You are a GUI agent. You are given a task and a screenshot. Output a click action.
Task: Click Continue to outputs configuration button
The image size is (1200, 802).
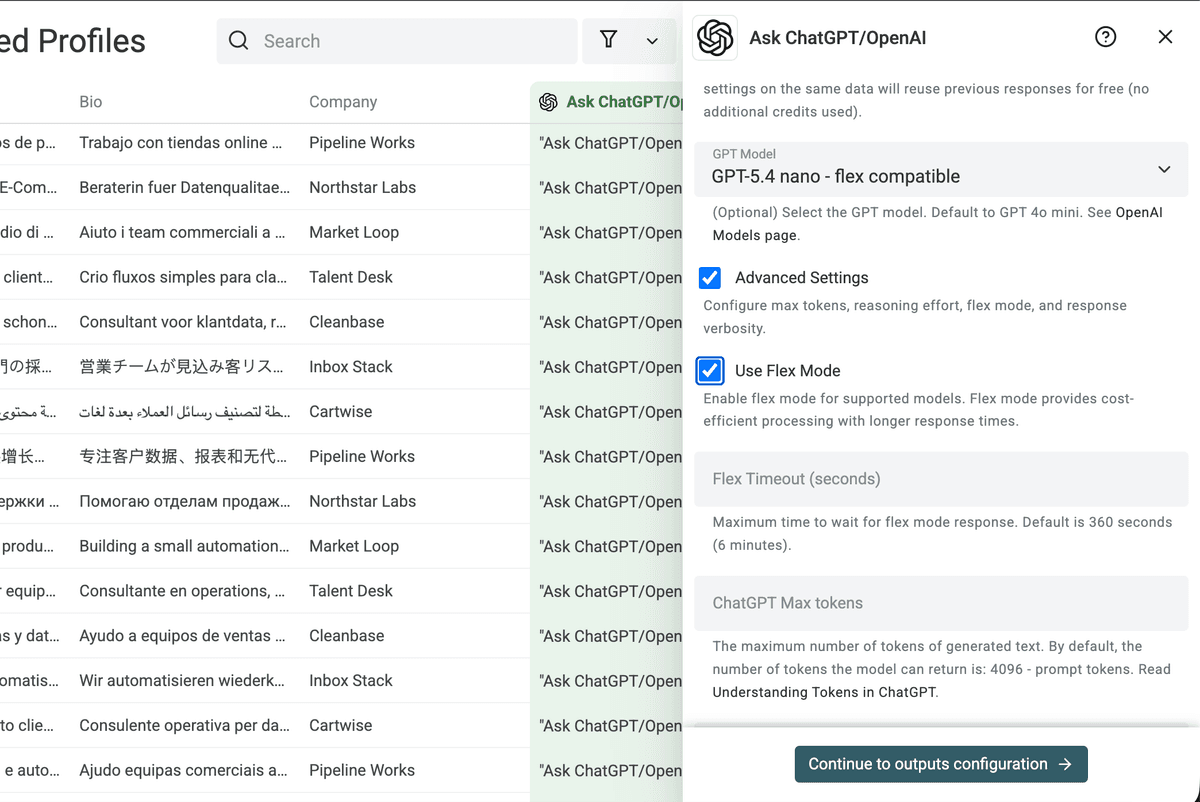941,764
